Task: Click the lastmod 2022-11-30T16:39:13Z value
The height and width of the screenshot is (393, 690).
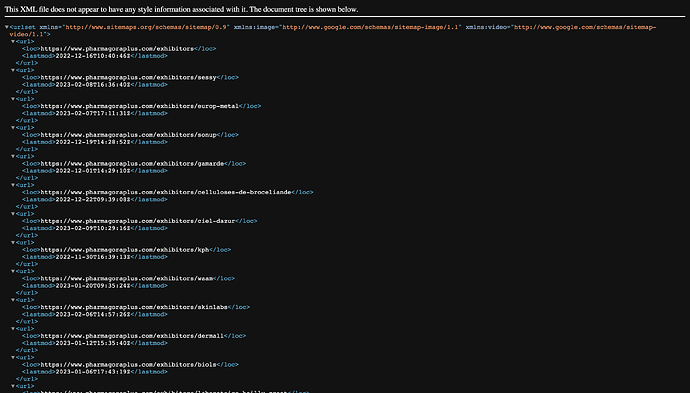Action: (93, 257)
